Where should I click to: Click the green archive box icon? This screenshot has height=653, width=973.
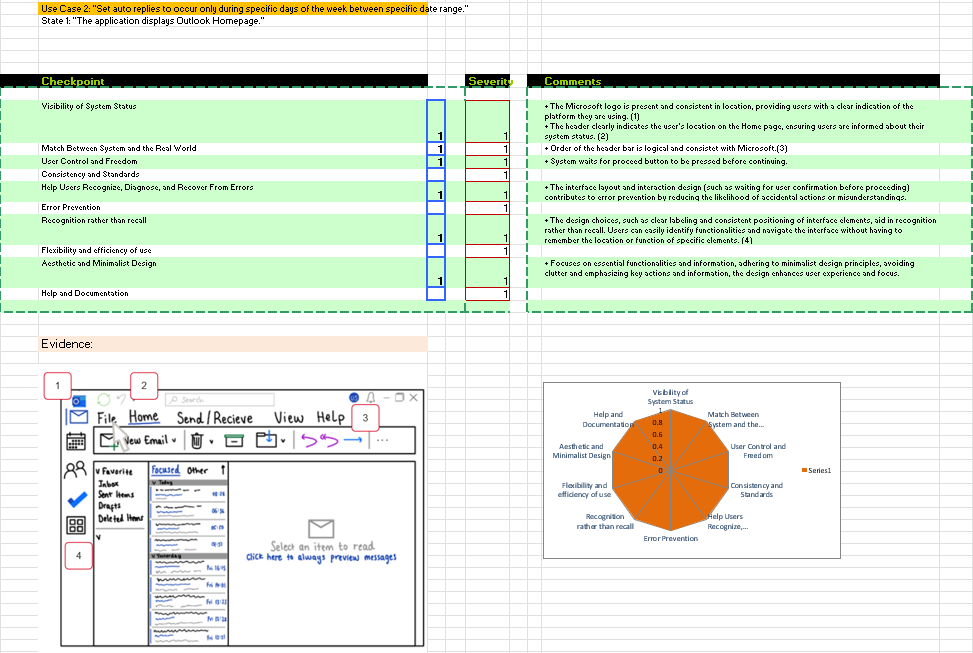234,441
